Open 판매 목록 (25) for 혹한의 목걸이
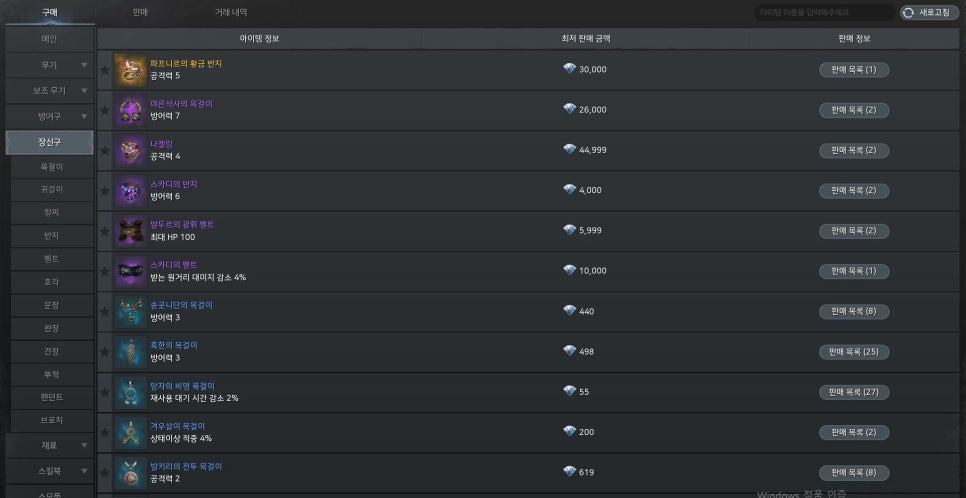966x498 pixels. click(854, 352)
